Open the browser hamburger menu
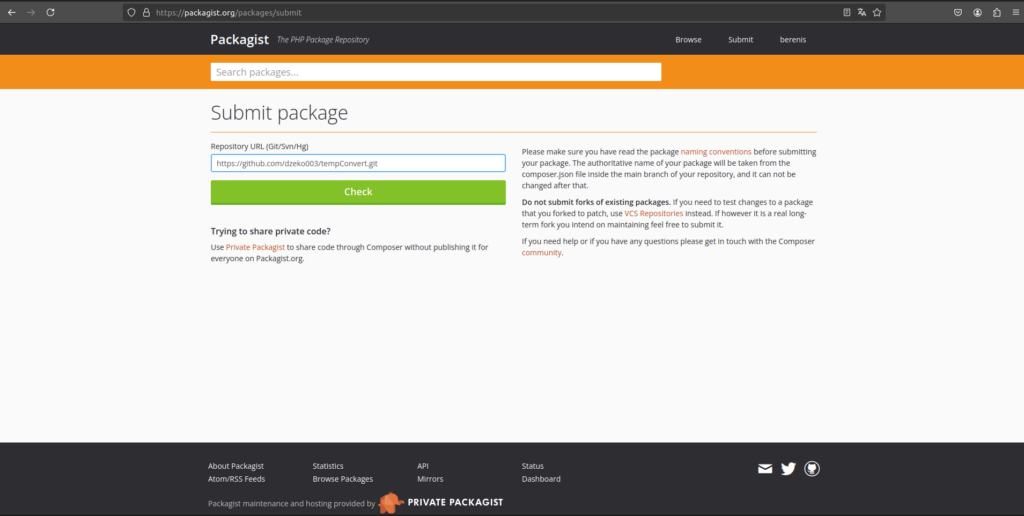 coord(1016,12)
